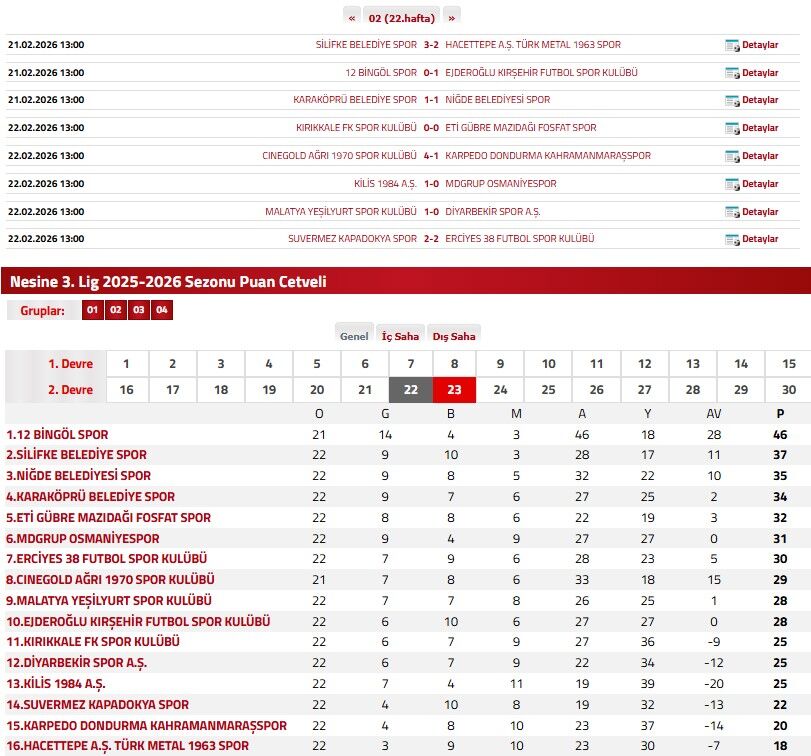
Task: Select week 16 in 2. Devre
Action: pos(126,390)
